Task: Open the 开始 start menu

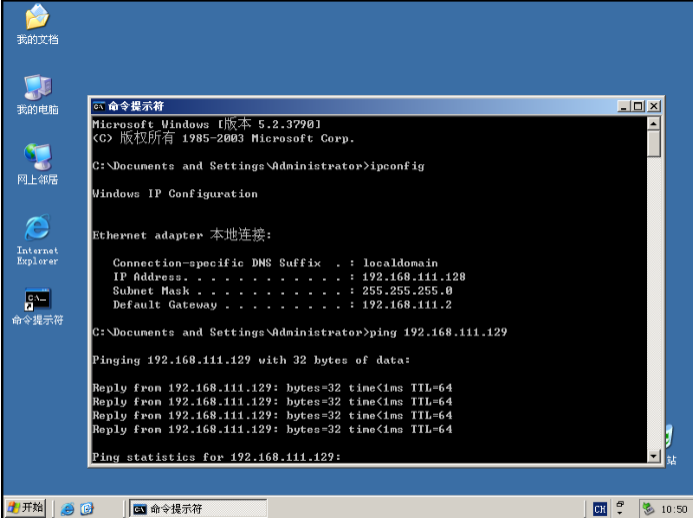Action: coord(26,508)
